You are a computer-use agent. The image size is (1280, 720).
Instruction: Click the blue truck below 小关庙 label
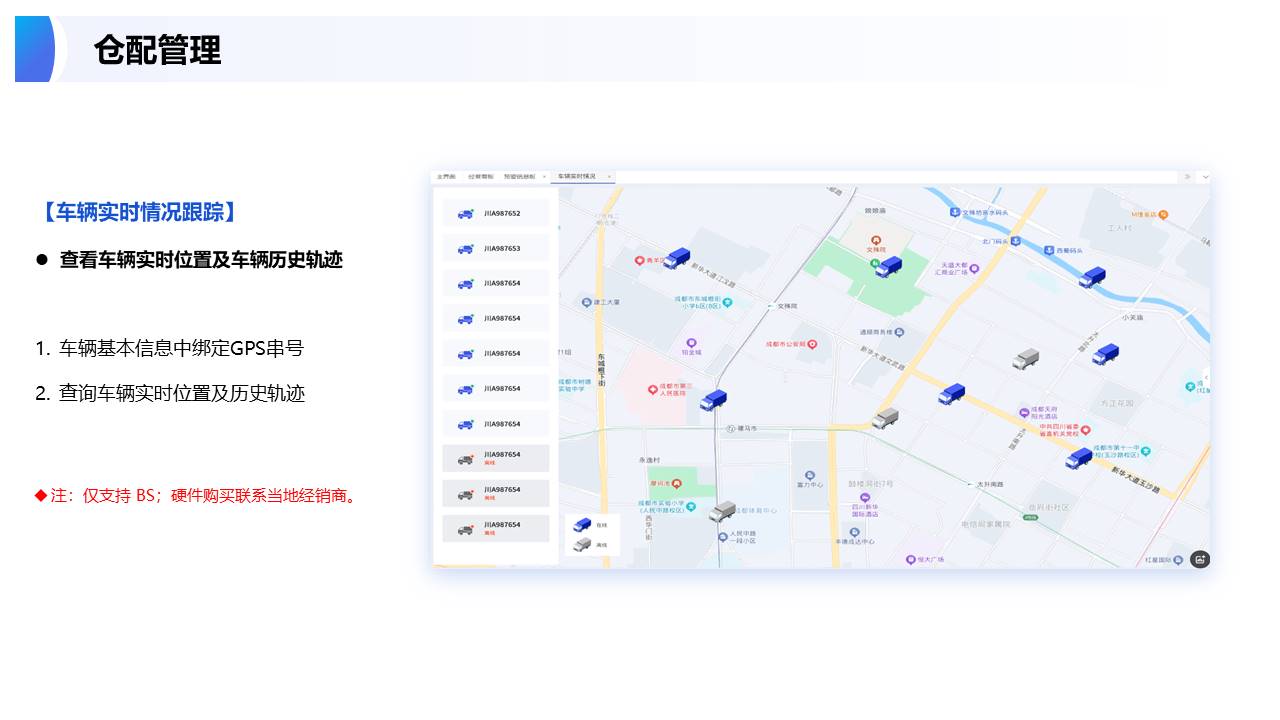(1105, 355)
